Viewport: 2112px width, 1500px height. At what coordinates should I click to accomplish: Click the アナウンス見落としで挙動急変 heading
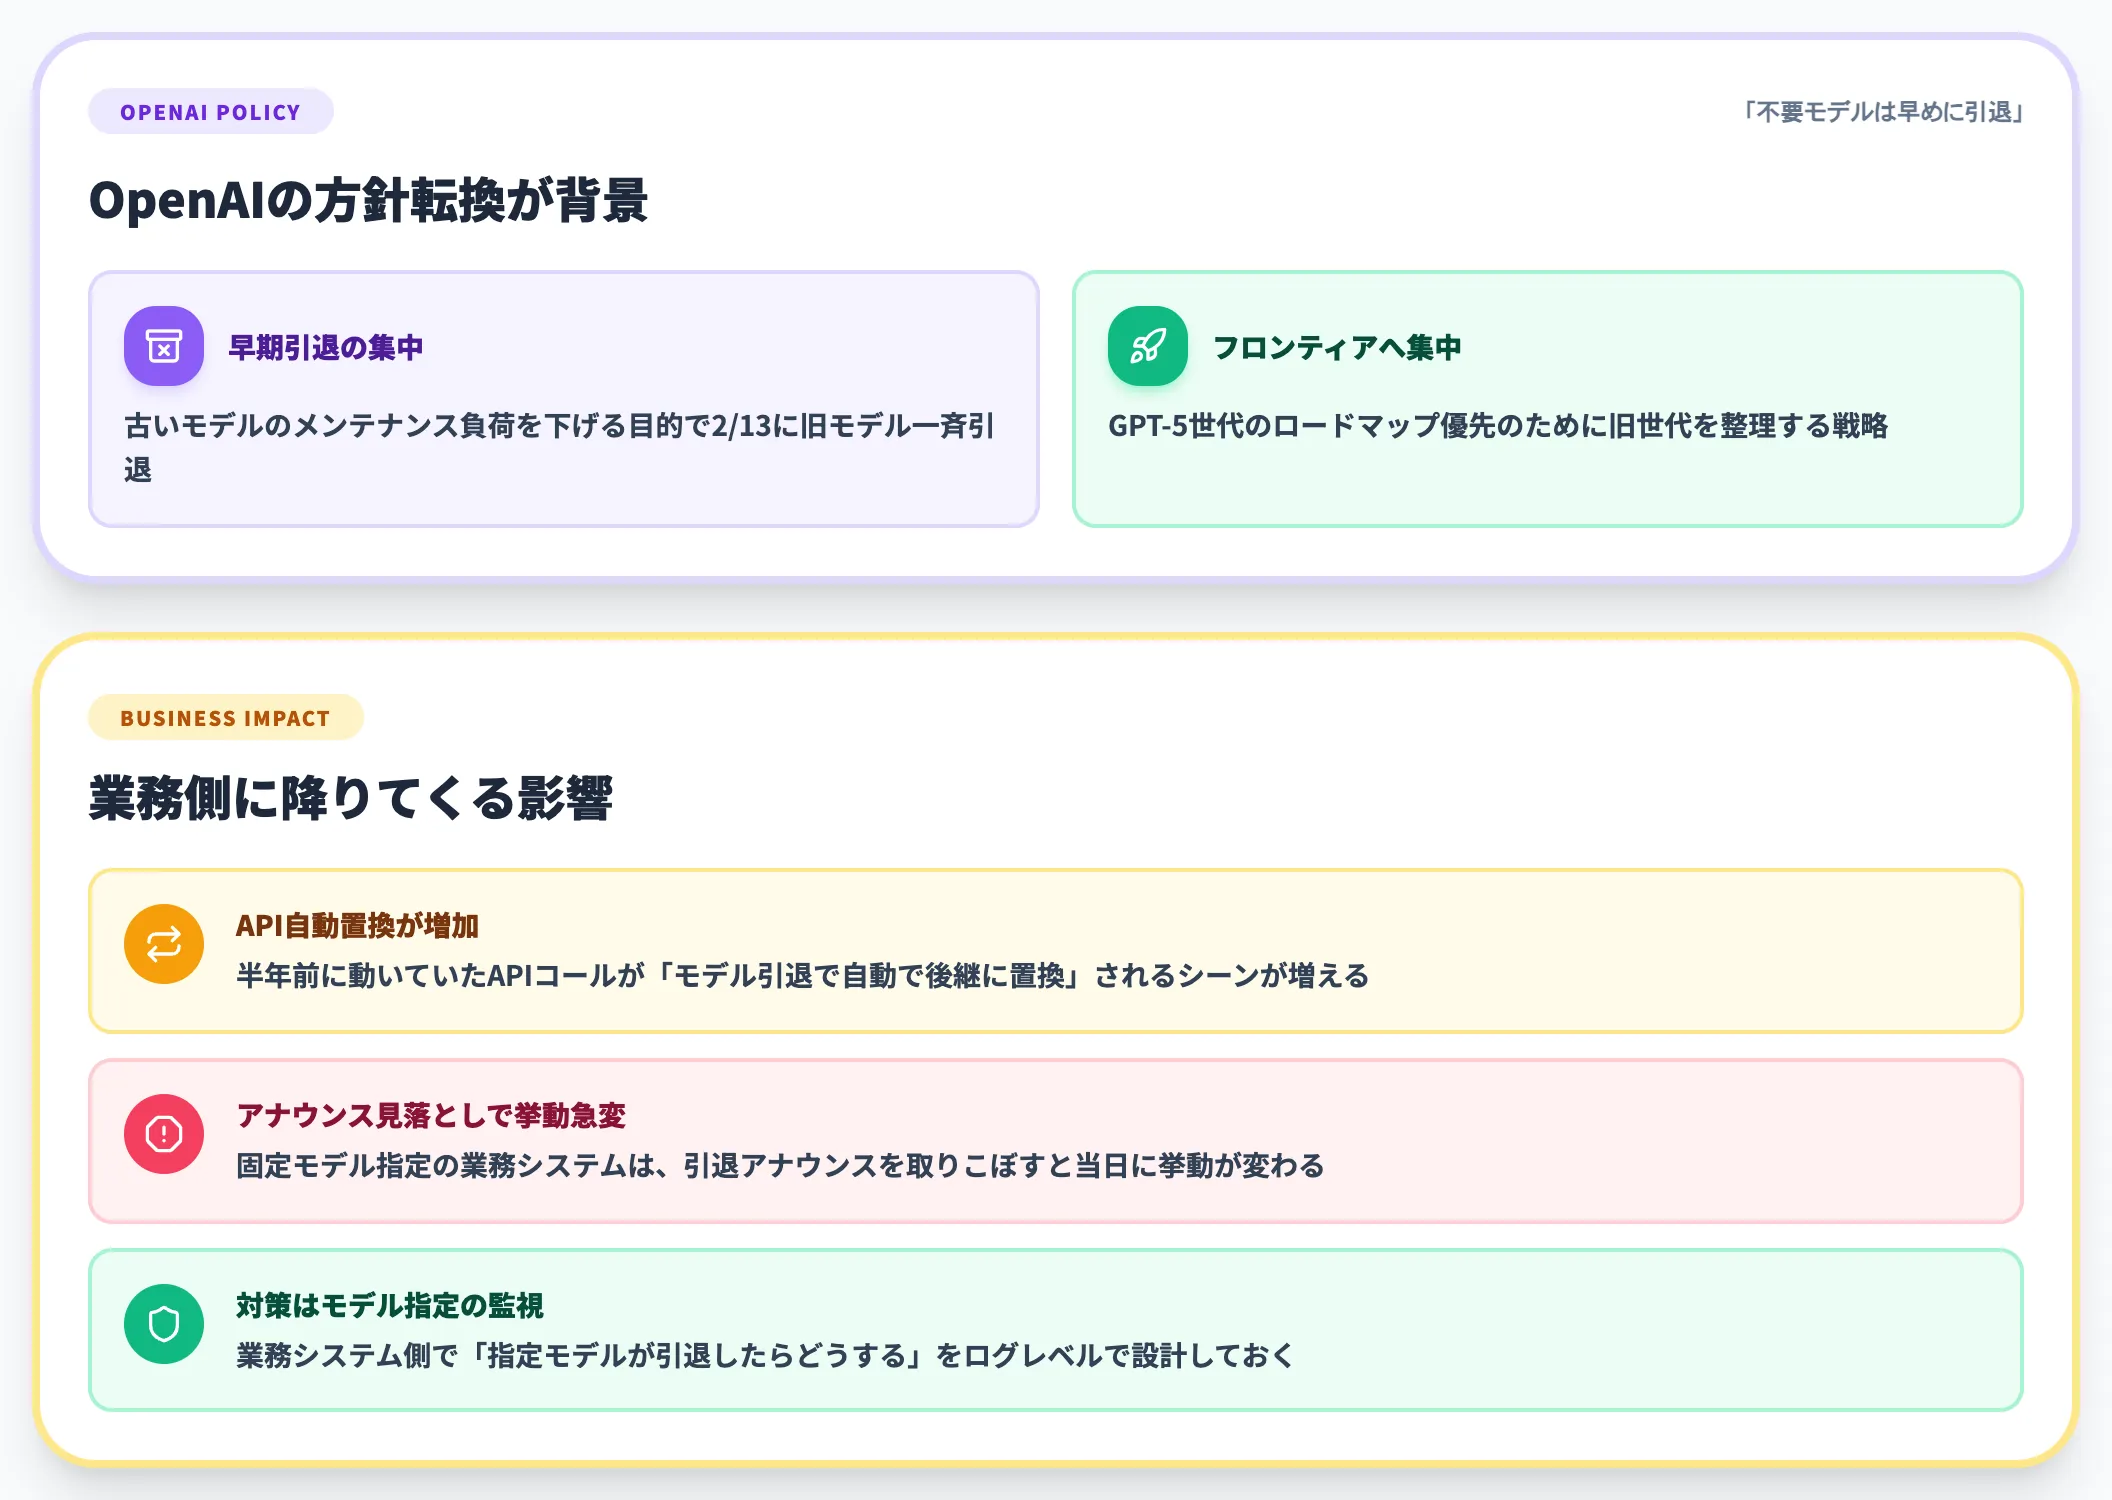(431, 1115)
